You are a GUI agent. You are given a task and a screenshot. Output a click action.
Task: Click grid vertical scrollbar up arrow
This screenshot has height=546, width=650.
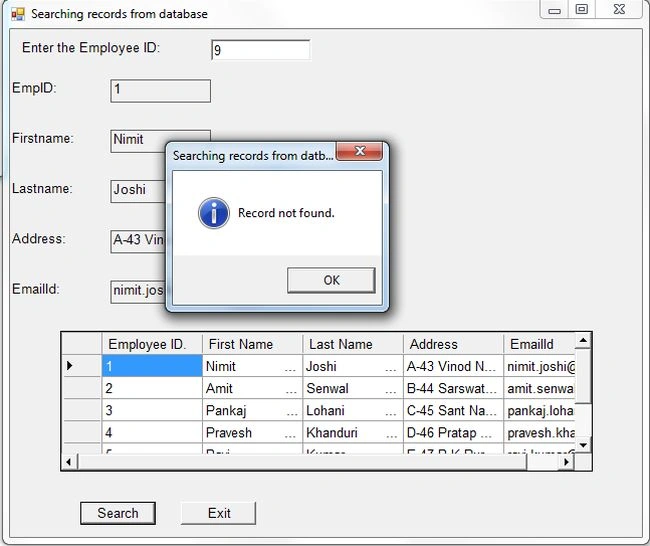583,341
